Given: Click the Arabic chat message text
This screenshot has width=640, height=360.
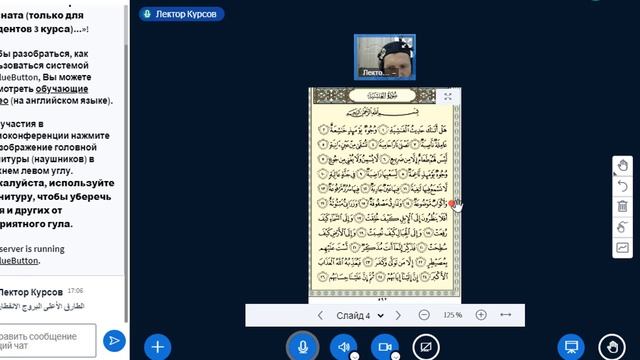Looking at the screenshot, I should [42, 306].
